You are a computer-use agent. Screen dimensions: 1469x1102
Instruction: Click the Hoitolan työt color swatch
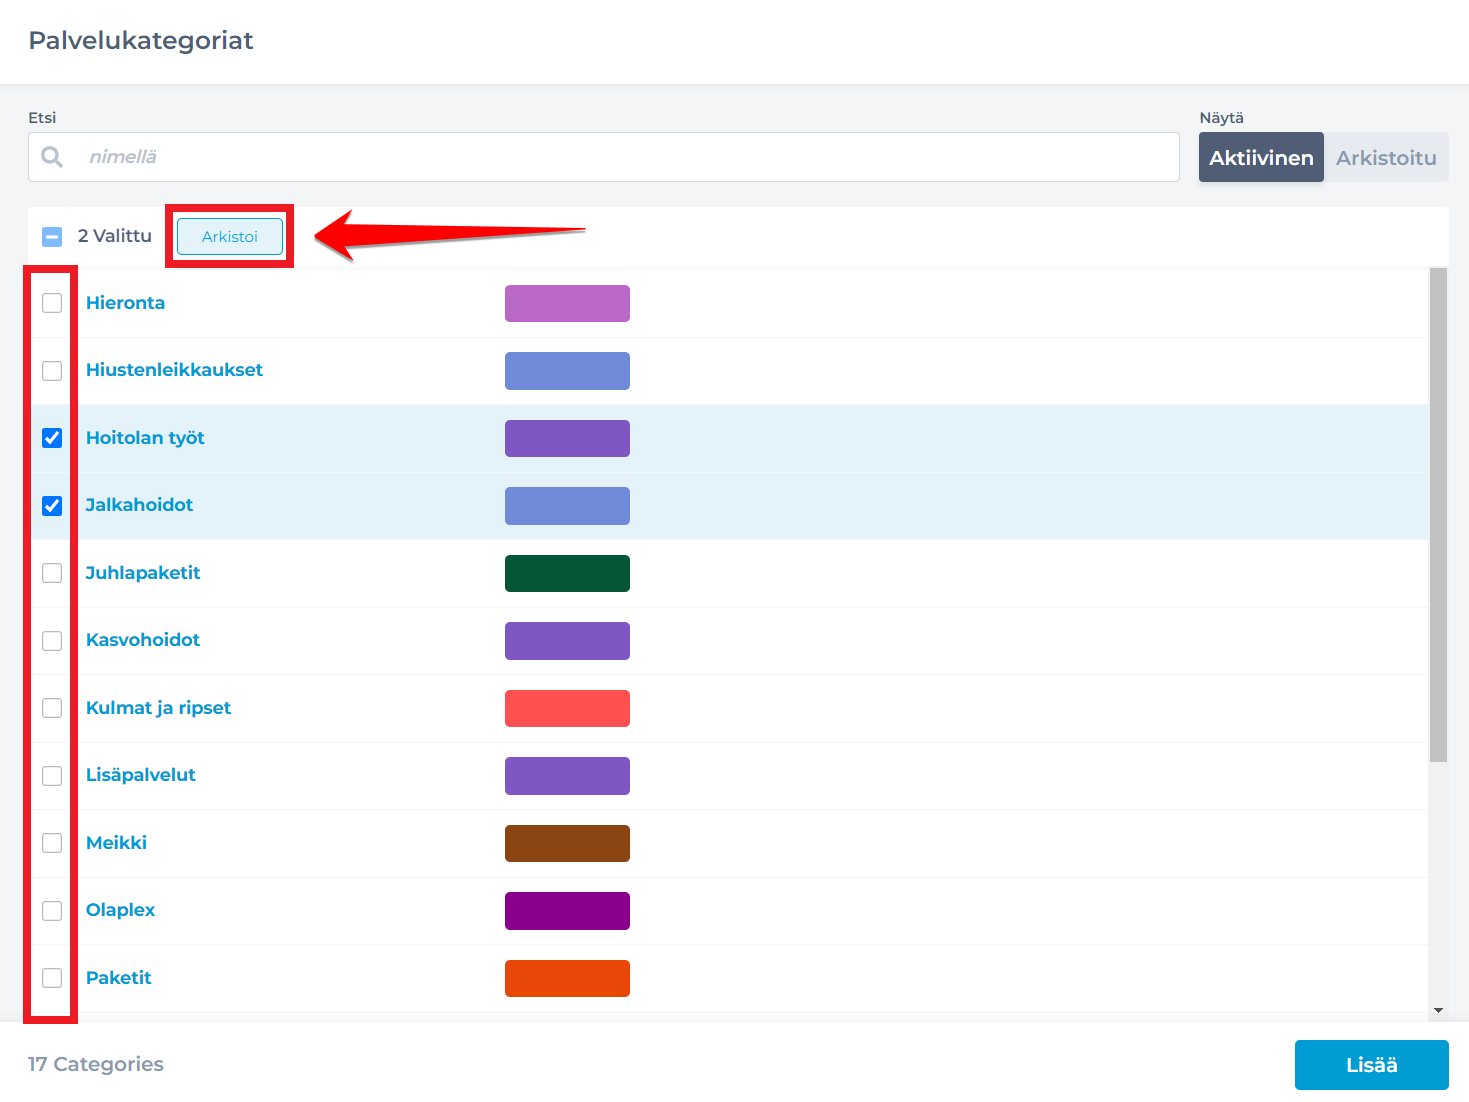point(567,438)
